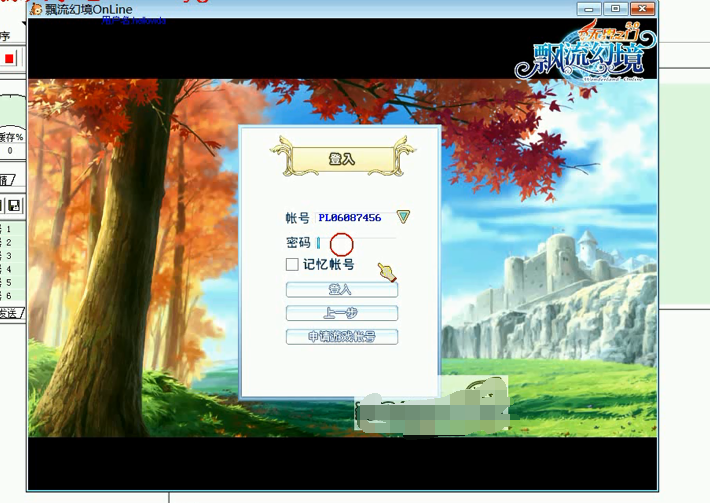The height and width of the screenshot is (503, 710).
Task: Tick the 记忆帐号 remember account checkbox
Action: pyautogui.click(x=292, y=265)
